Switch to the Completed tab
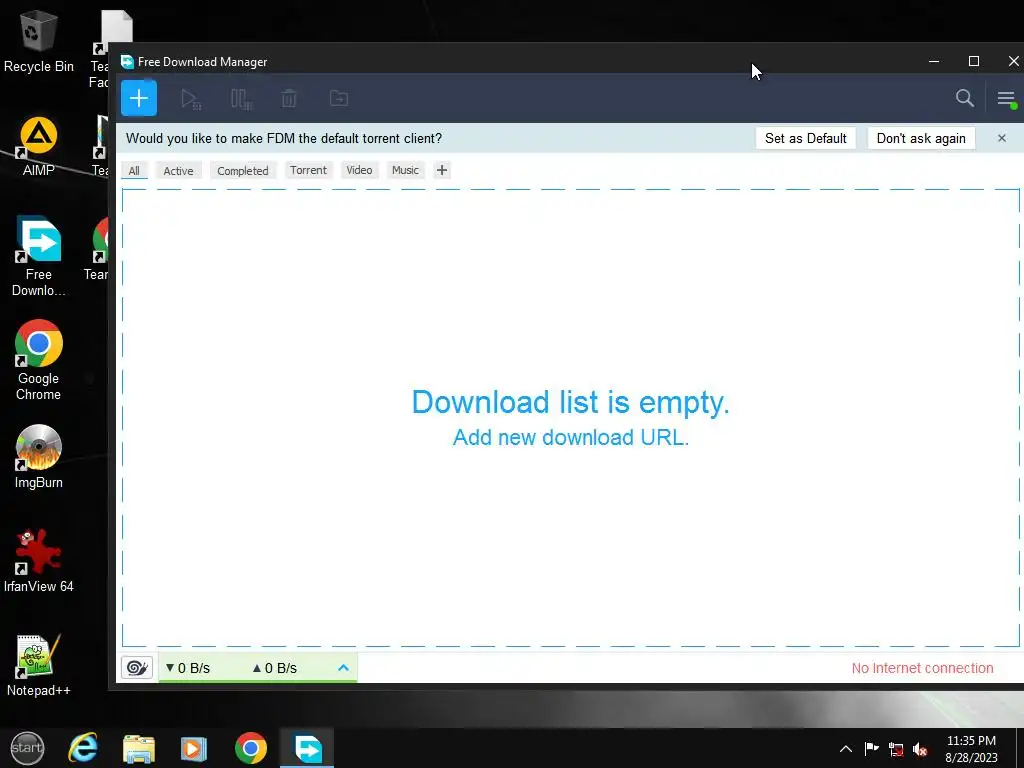 242,170
